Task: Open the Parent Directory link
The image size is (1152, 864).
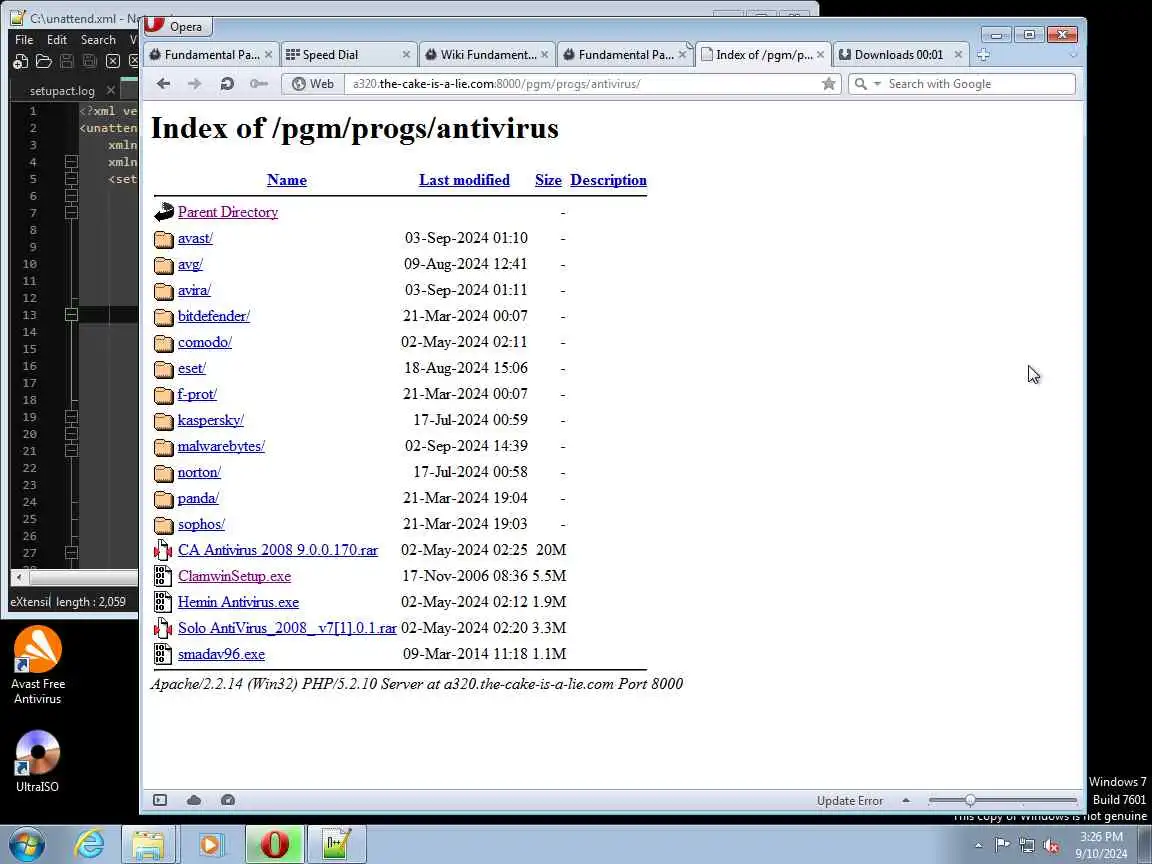Action: pos(228,212)
